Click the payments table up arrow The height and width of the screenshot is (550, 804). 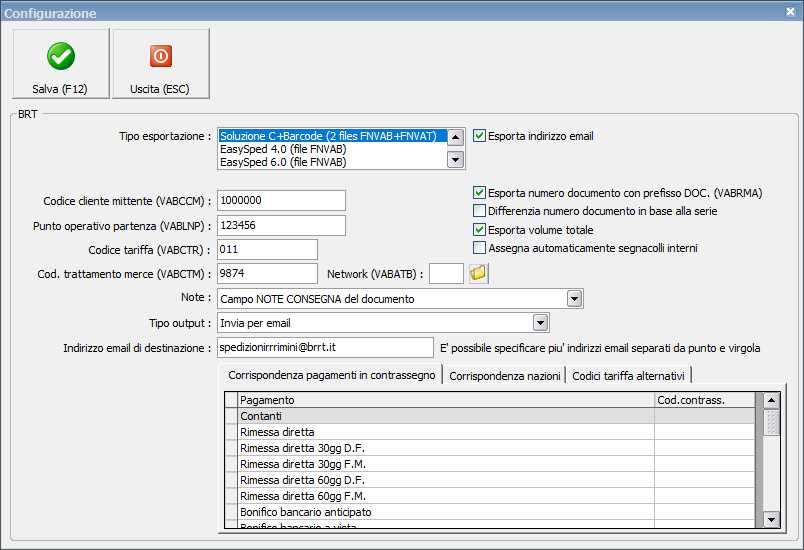coord(771,400)
